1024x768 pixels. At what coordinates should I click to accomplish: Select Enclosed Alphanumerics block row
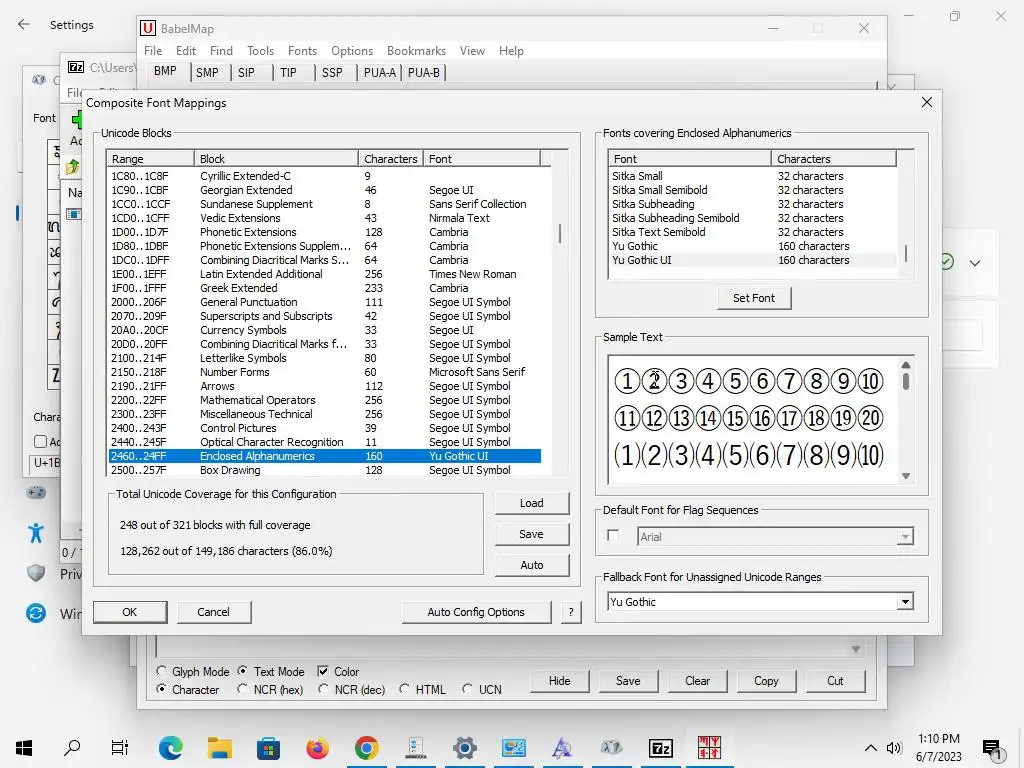325,456
